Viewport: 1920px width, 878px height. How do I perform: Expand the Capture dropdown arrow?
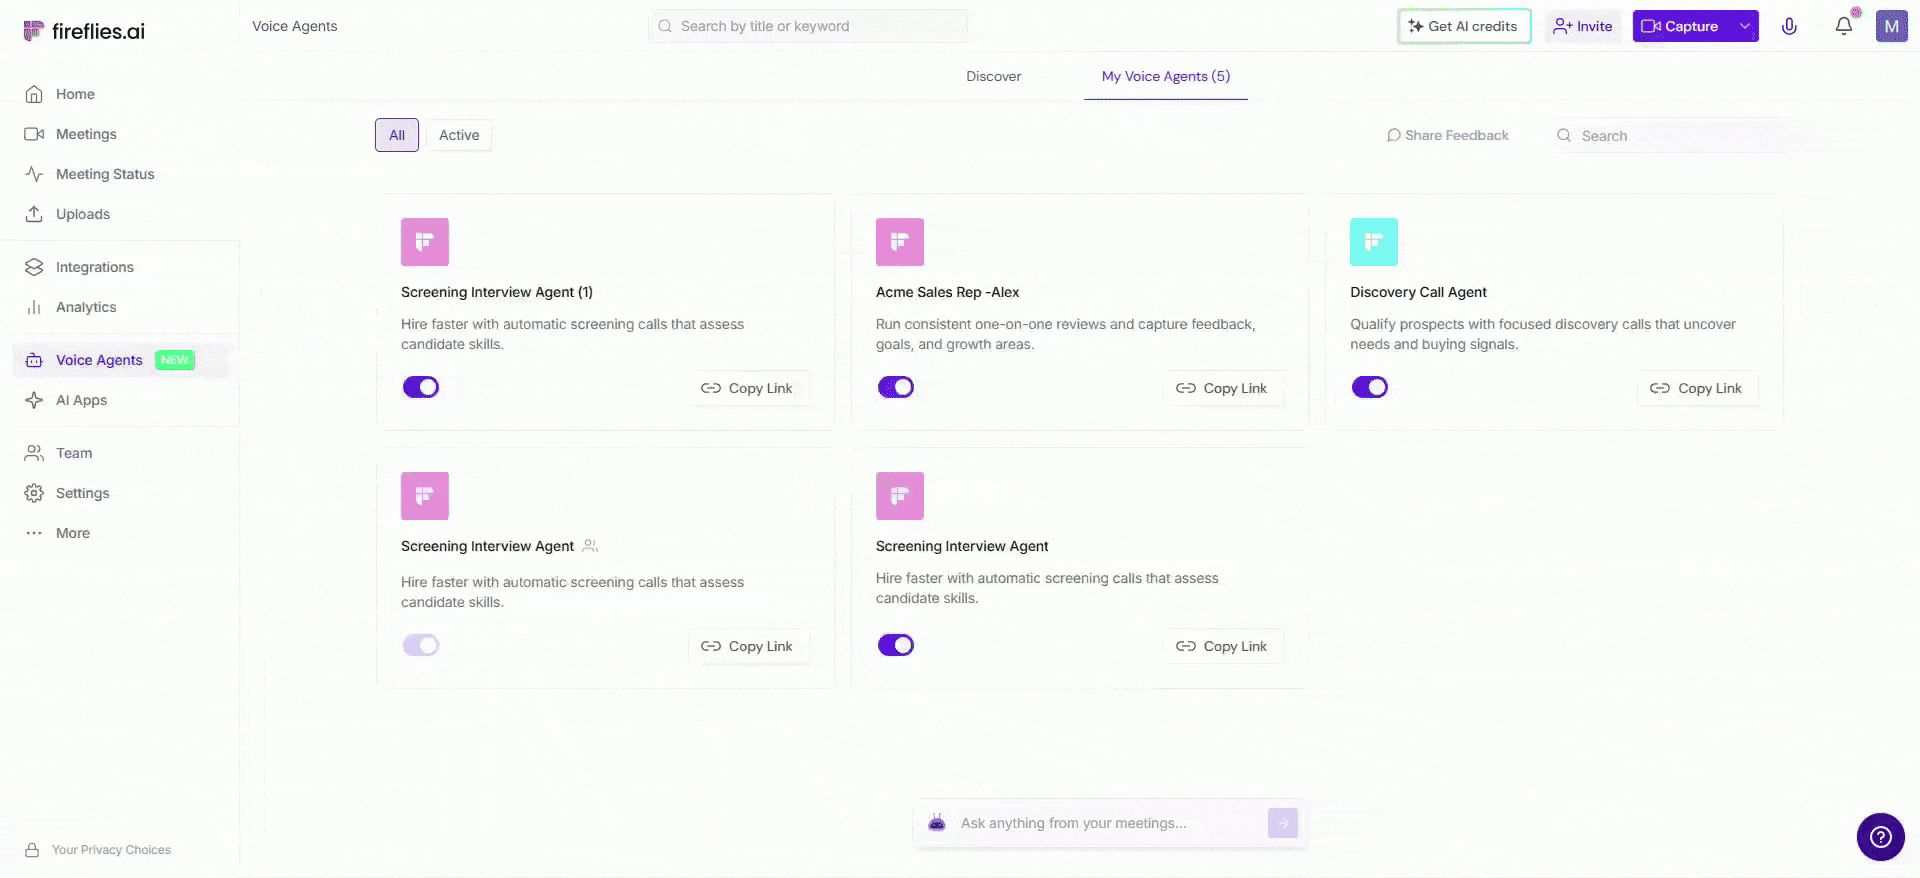[x=1745, y=26]
